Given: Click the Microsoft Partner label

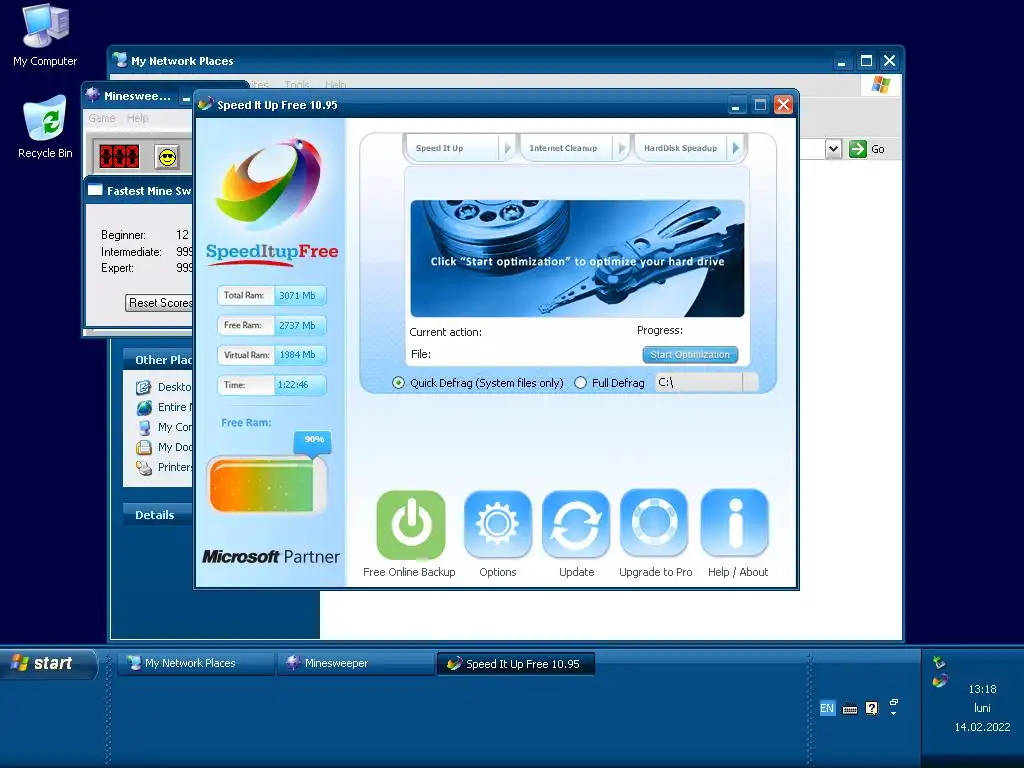Looking at the screenshot, I should (271, 556).
